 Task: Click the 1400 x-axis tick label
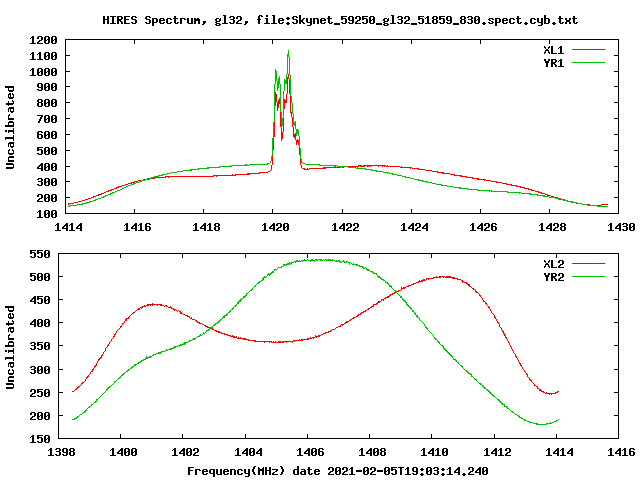123,452
